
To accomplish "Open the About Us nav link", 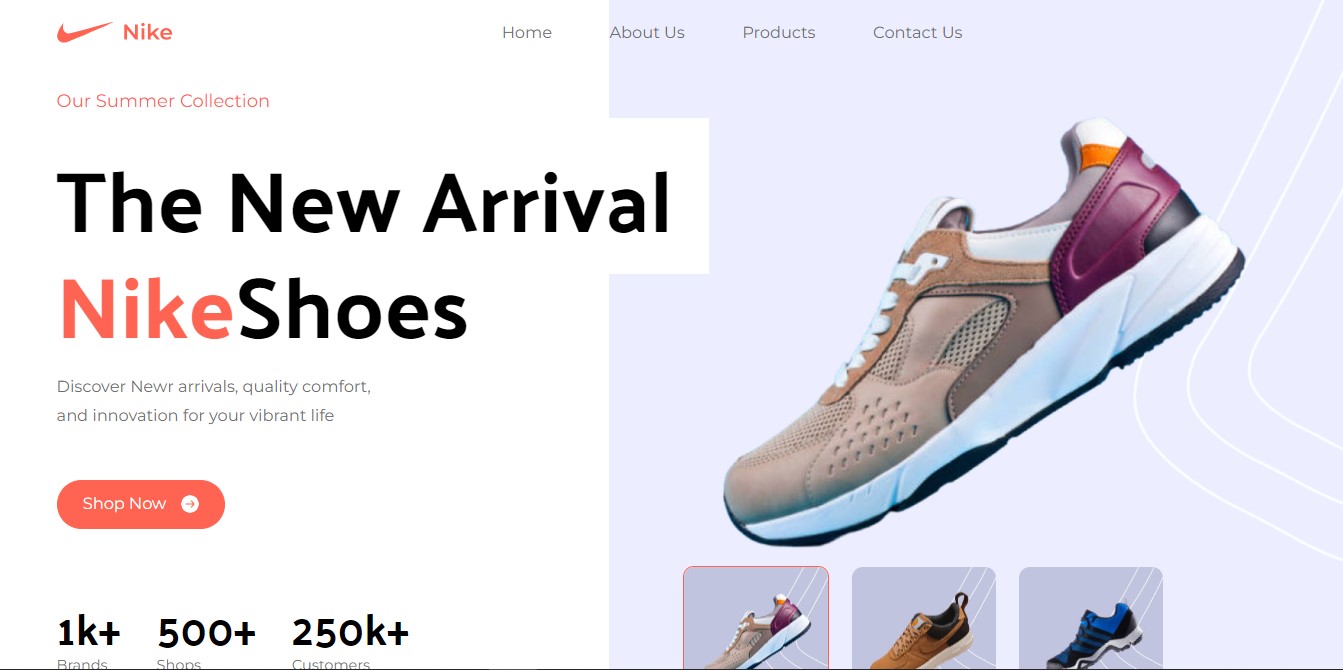I will pos(647,32).
